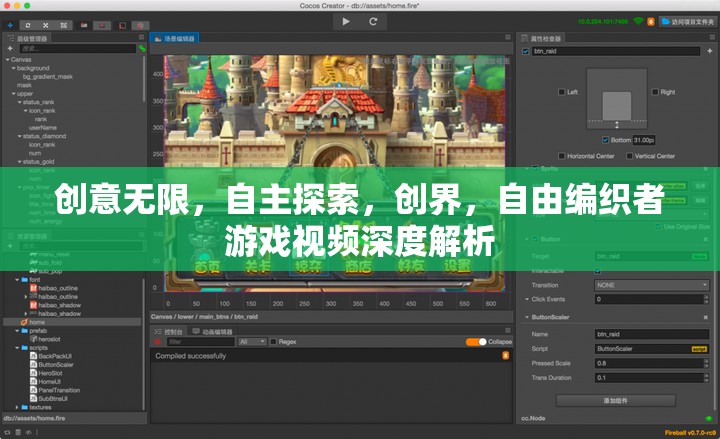Switch to the 动画编辑器 animation editor tab
The height and width of the screenshot is (439, 720).
coord(213,332)
